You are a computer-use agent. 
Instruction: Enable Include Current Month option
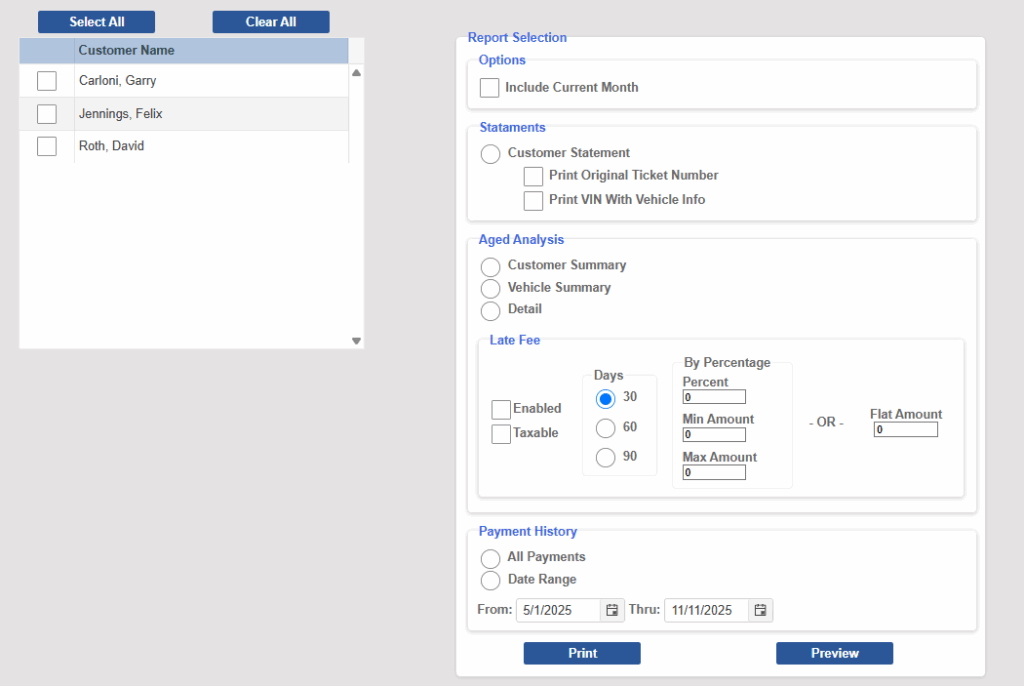(x=489, y=88)
